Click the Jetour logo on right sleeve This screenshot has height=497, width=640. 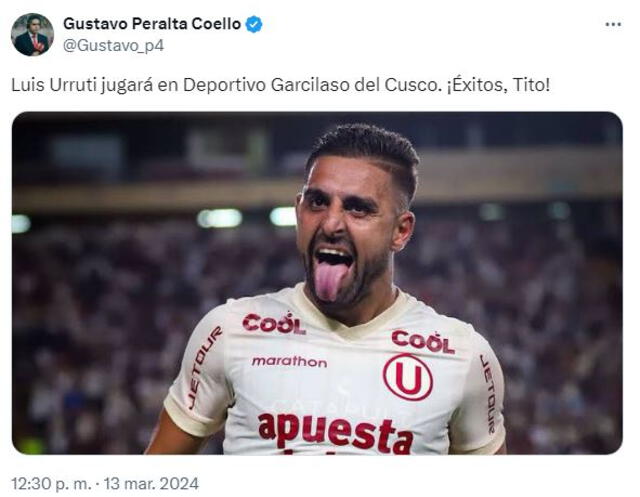pyautogui.click(x=487, y=393)
